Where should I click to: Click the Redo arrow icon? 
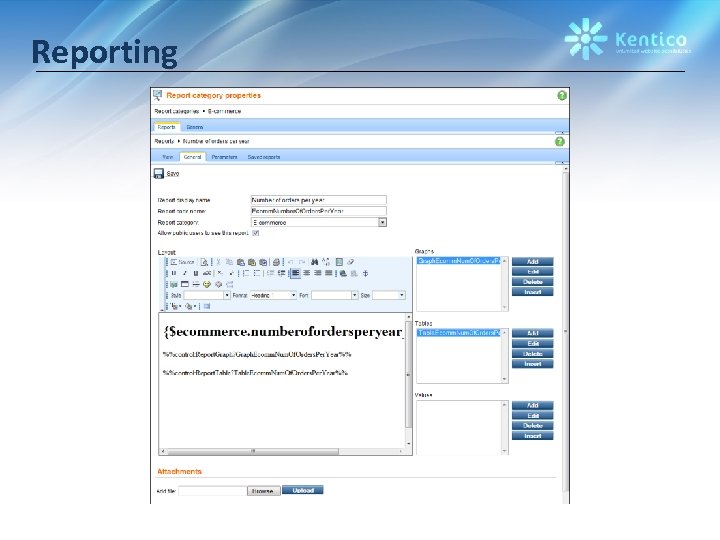[x=302, y=262]
